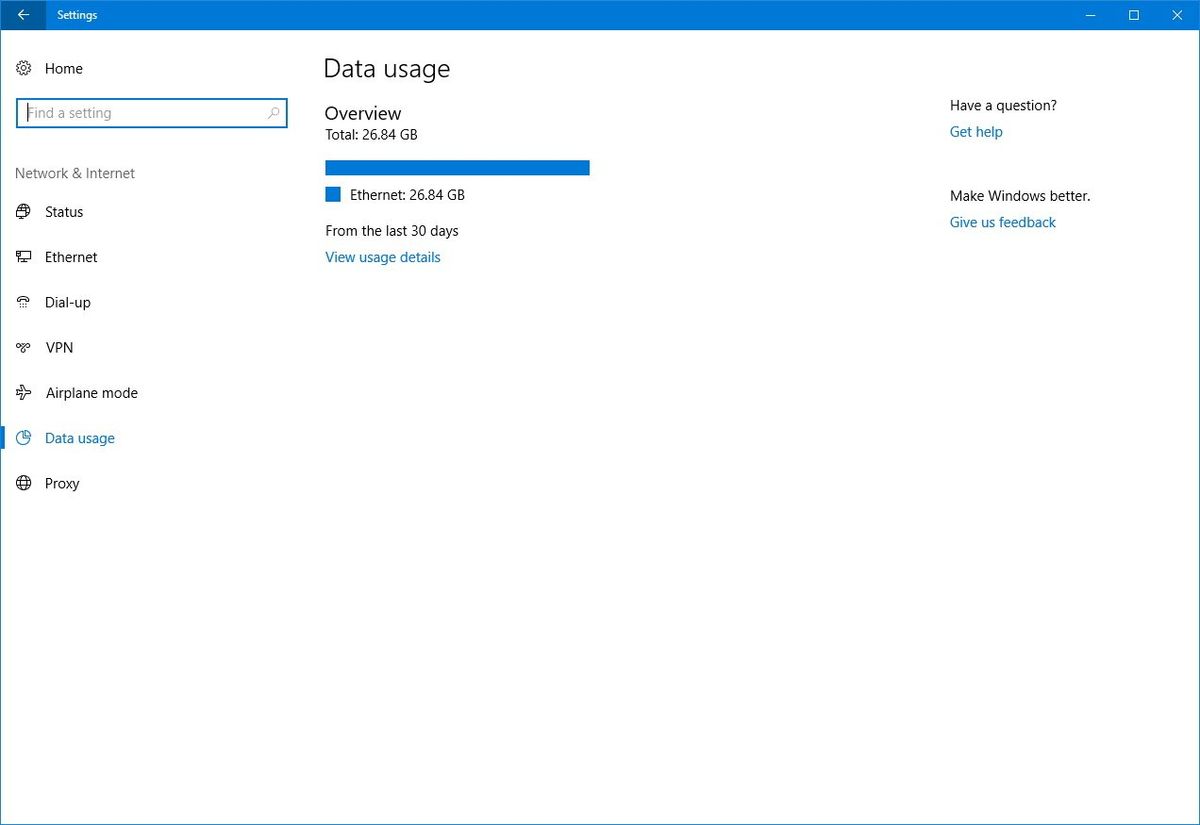This screenshot has width=1200, height=825.
Task: Select the VPN connection icon
Action: (x=23, y=347)
